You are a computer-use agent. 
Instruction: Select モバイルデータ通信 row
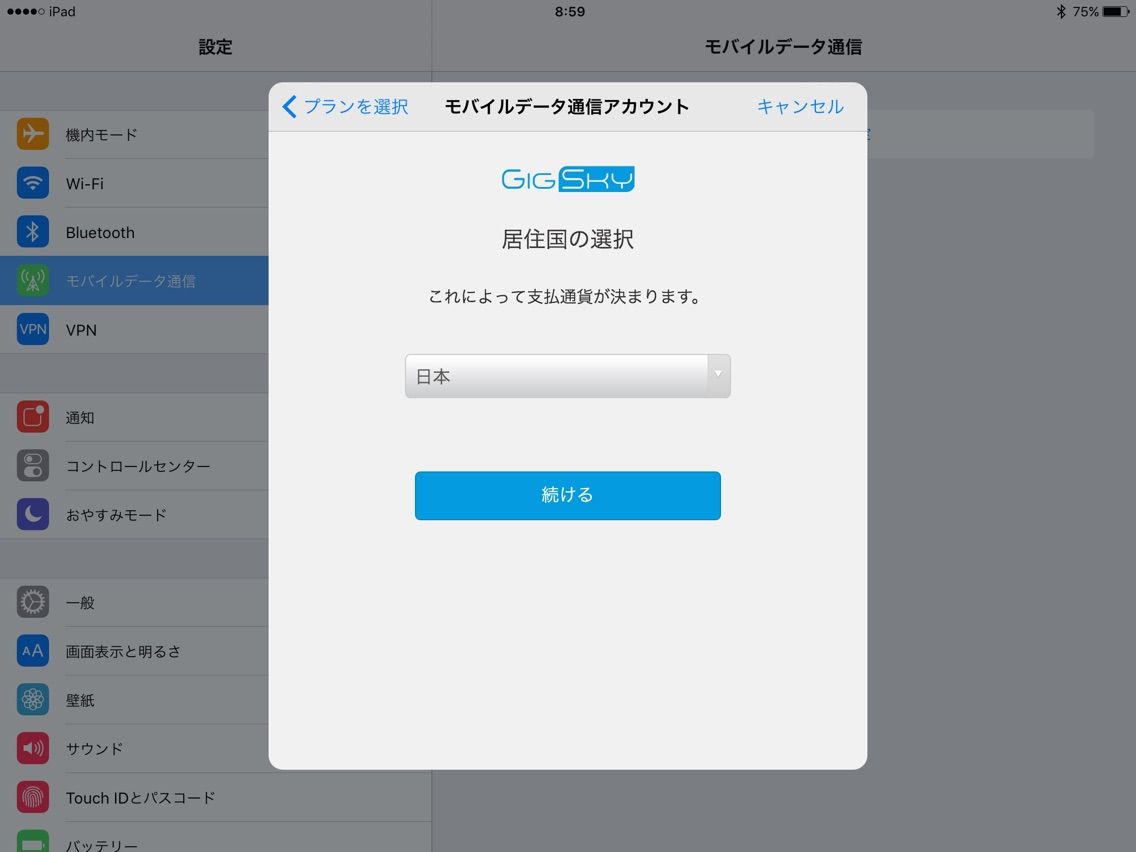point(134,280)
